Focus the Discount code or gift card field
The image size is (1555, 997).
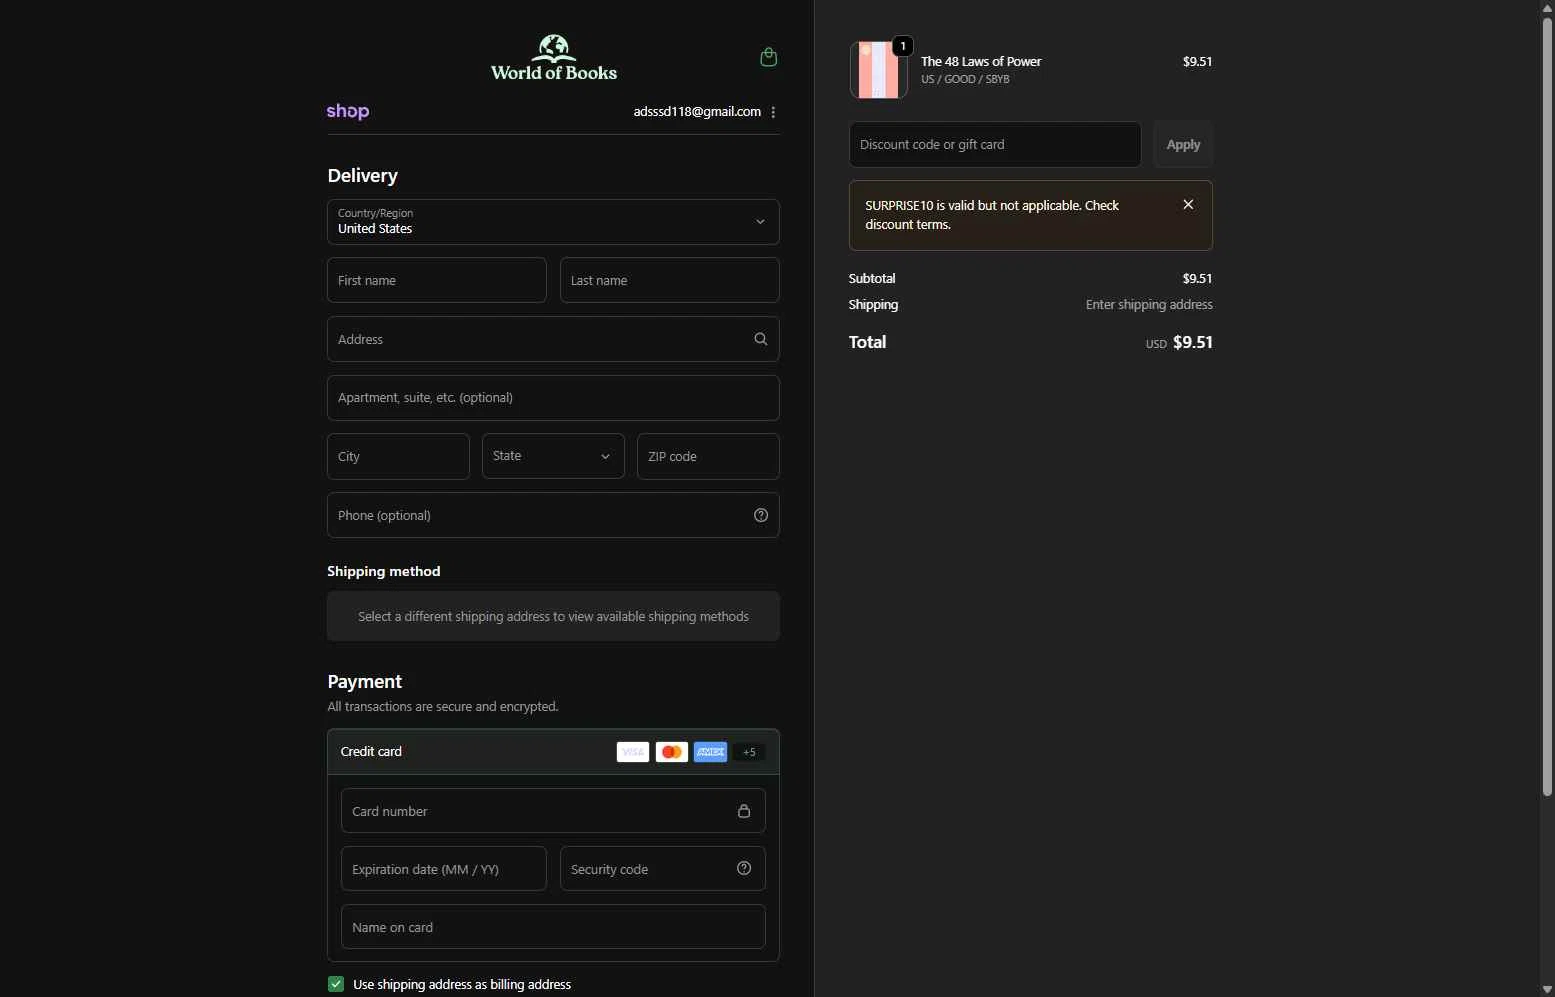[995, 145]
